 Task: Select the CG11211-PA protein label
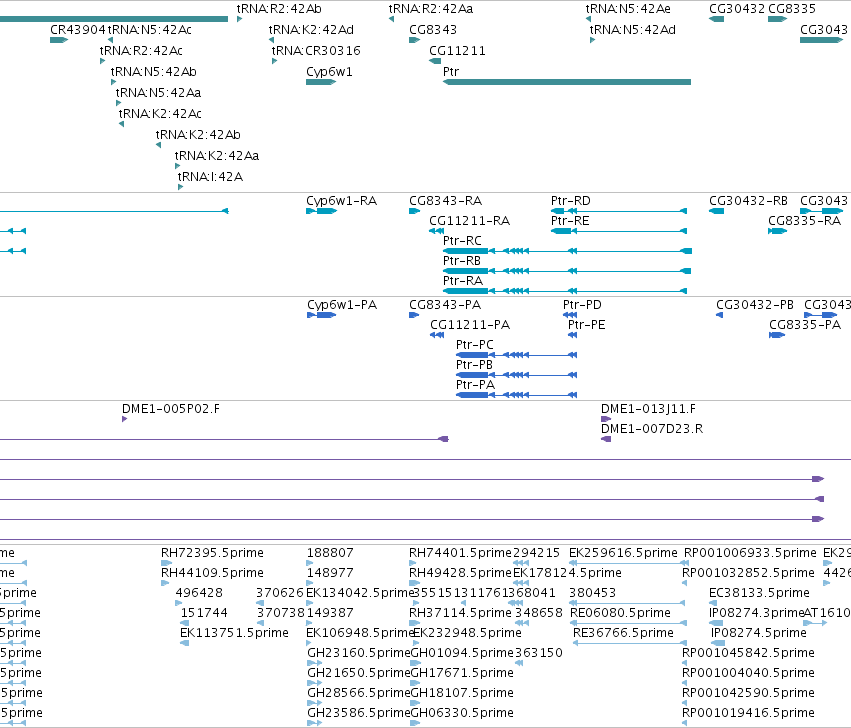(470, 325)
